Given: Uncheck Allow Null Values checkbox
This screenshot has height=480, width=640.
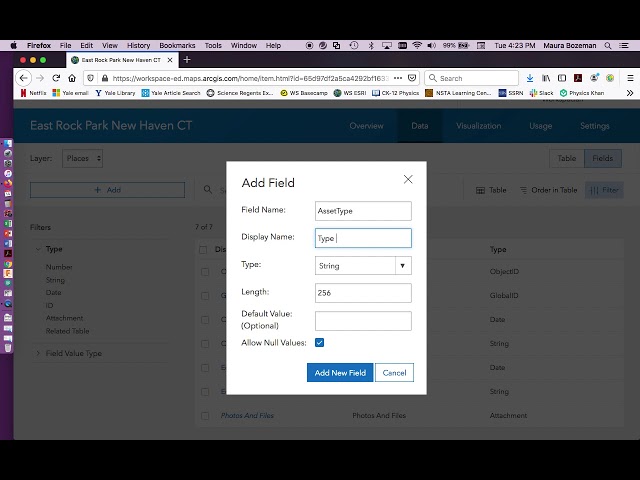Looking at the screenshot, I should [x=320, y=342].
